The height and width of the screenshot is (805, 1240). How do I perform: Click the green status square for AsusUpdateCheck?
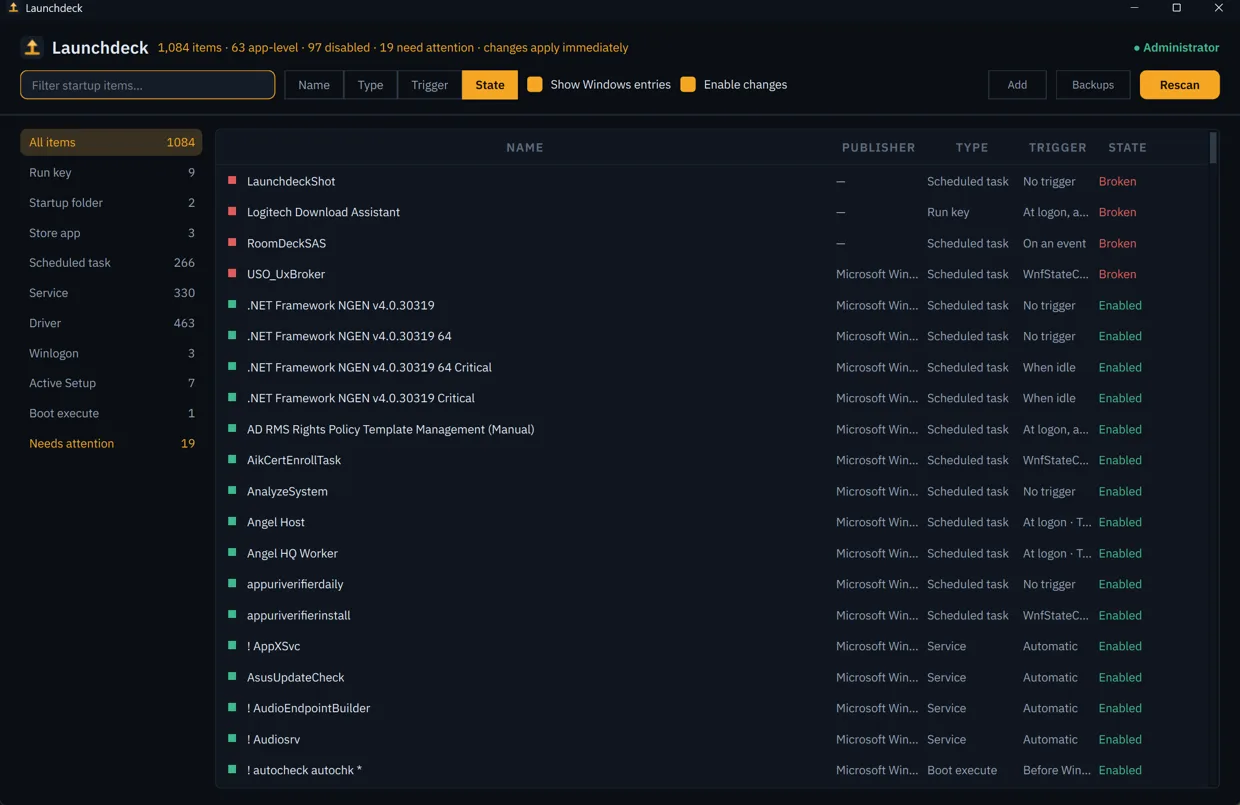[232, 677]
